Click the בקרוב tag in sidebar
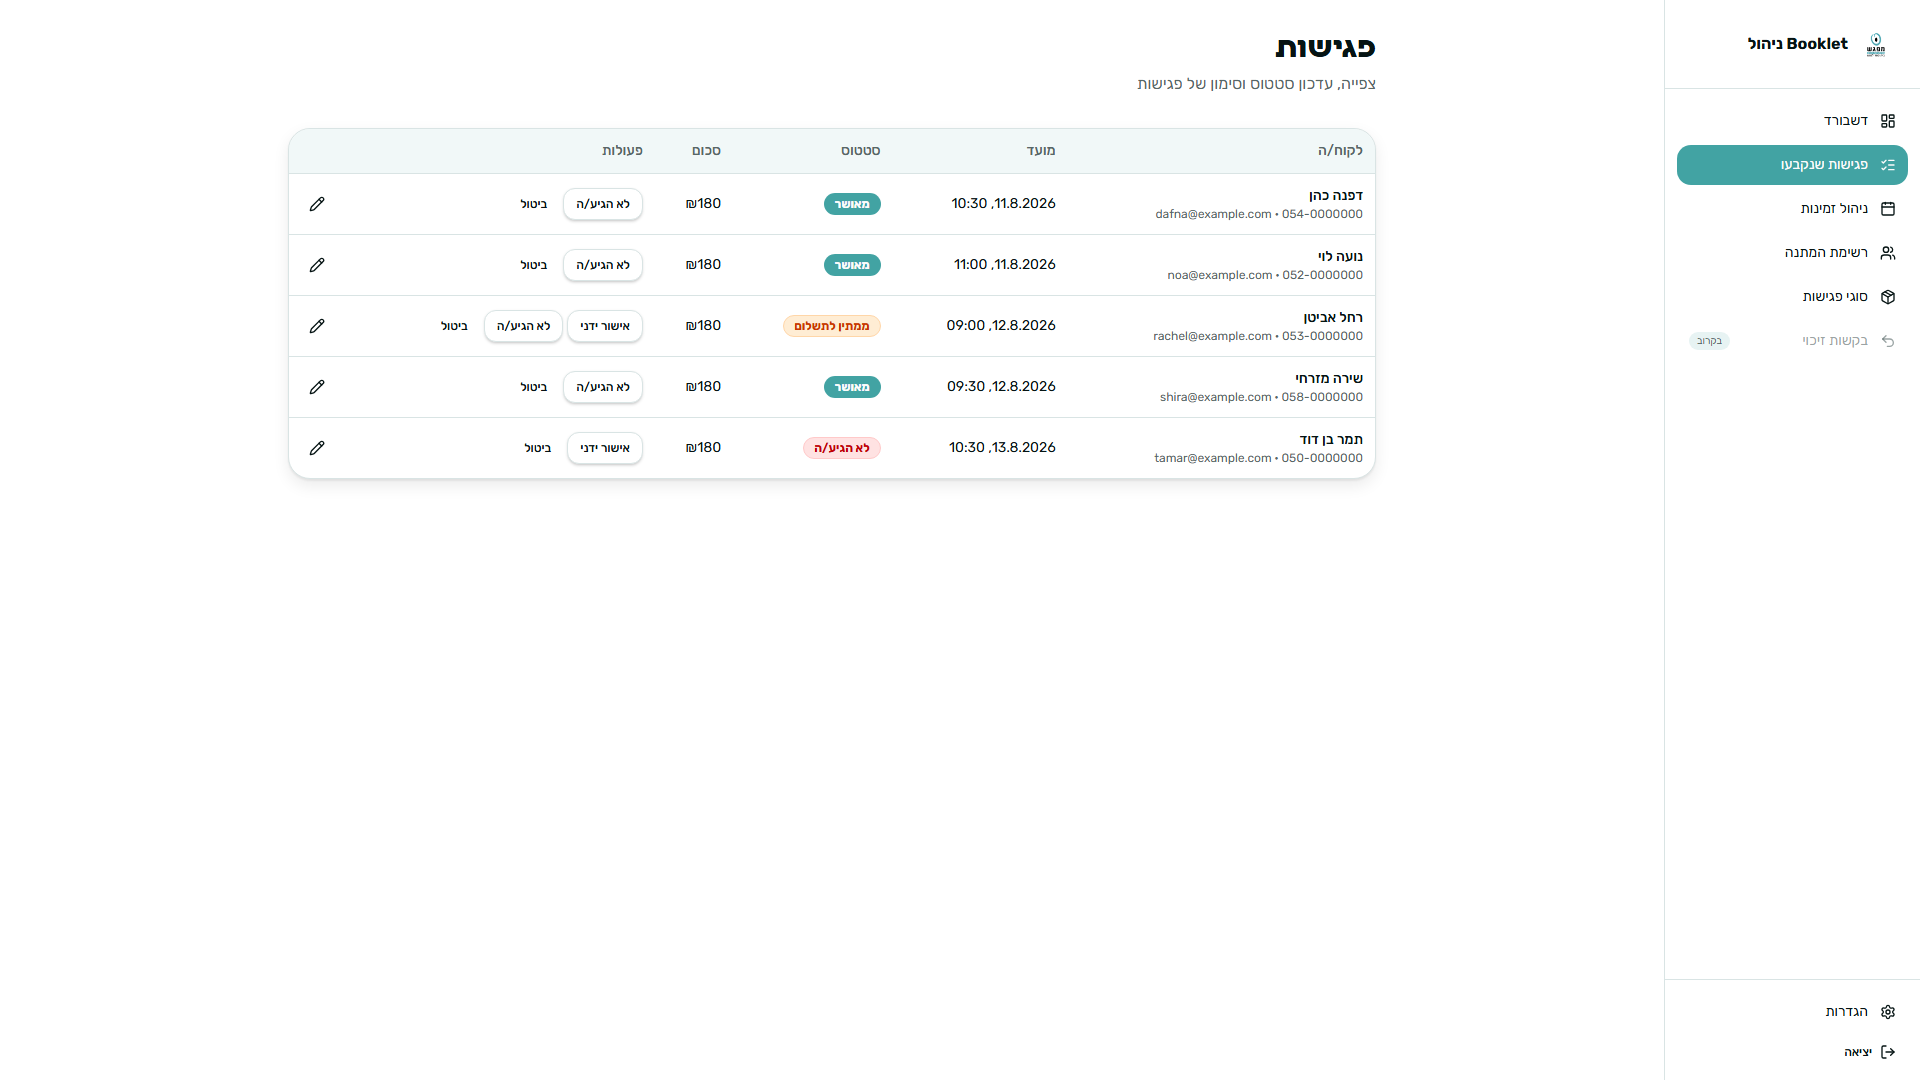The width and height of the screenshot is (1920, 1080). pos(1709,341)
